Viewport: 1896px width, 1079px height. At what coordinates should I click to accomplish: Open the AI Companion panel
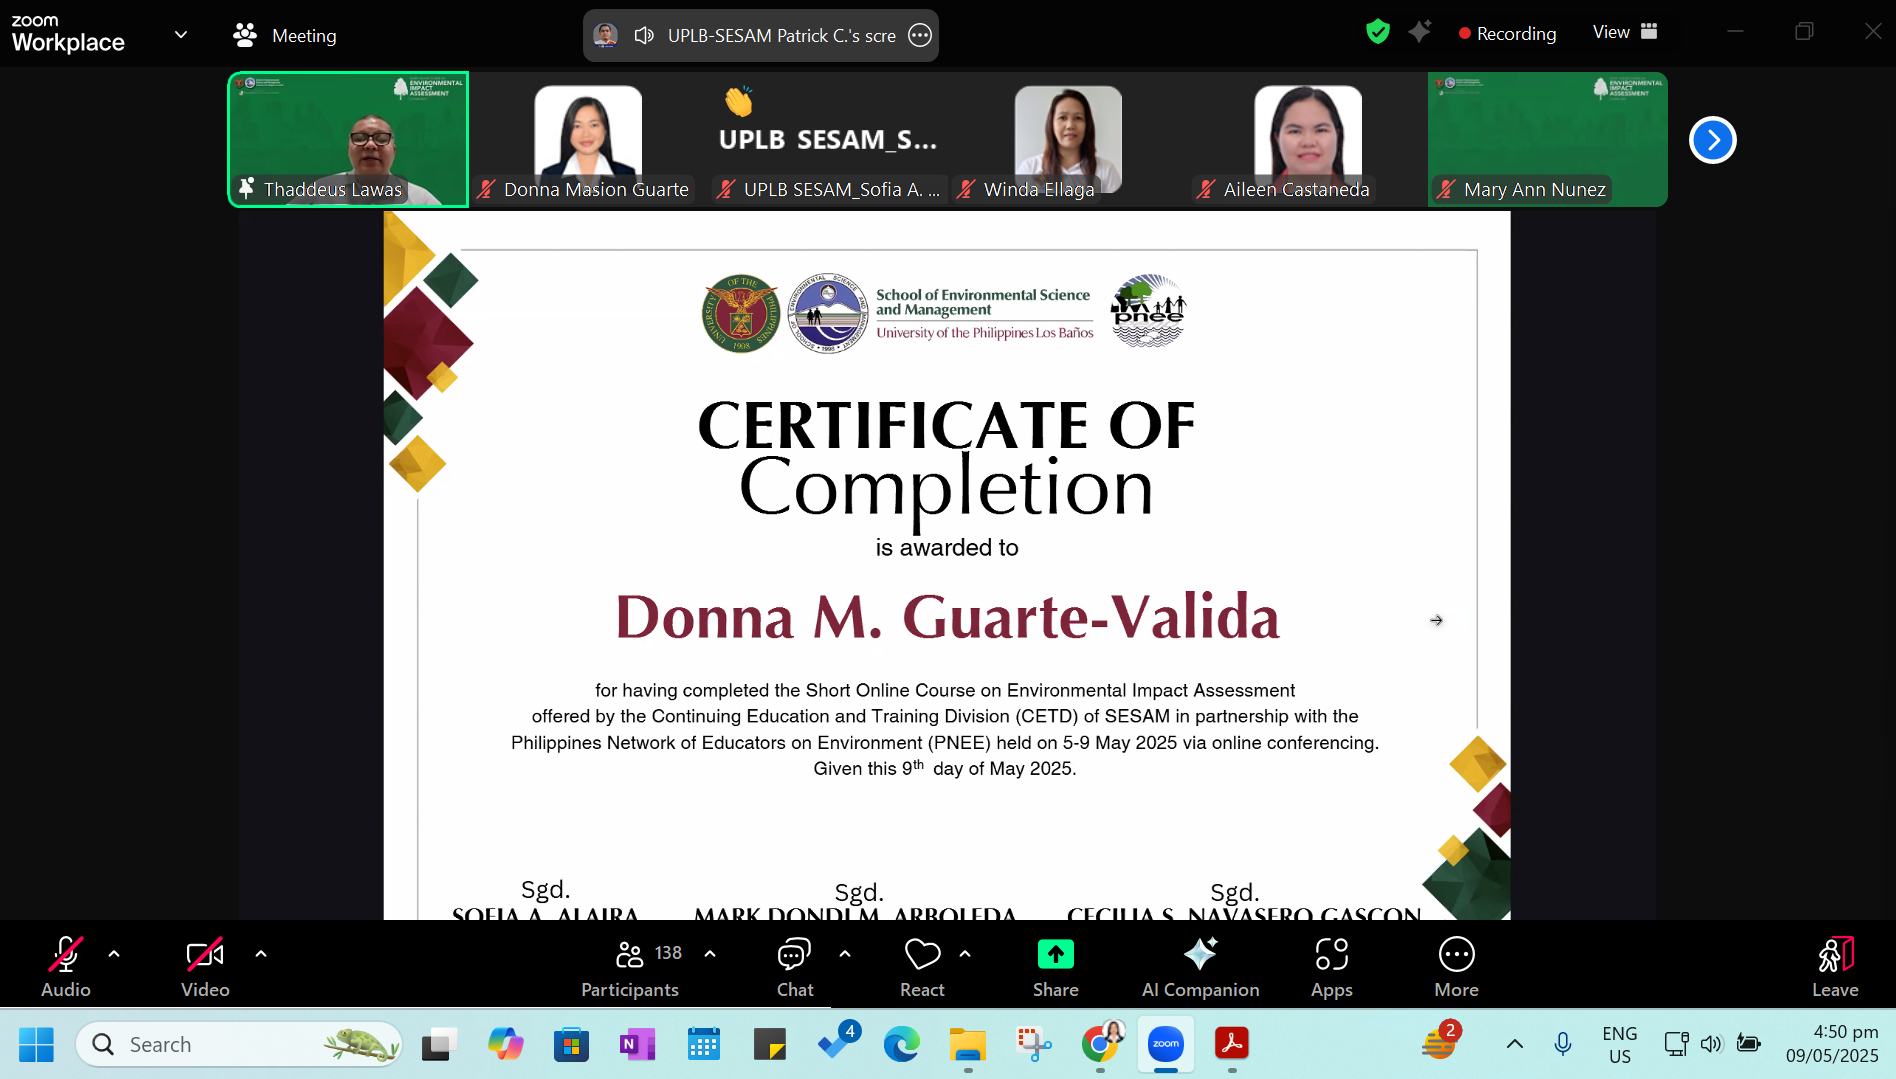click(1200, 966)
